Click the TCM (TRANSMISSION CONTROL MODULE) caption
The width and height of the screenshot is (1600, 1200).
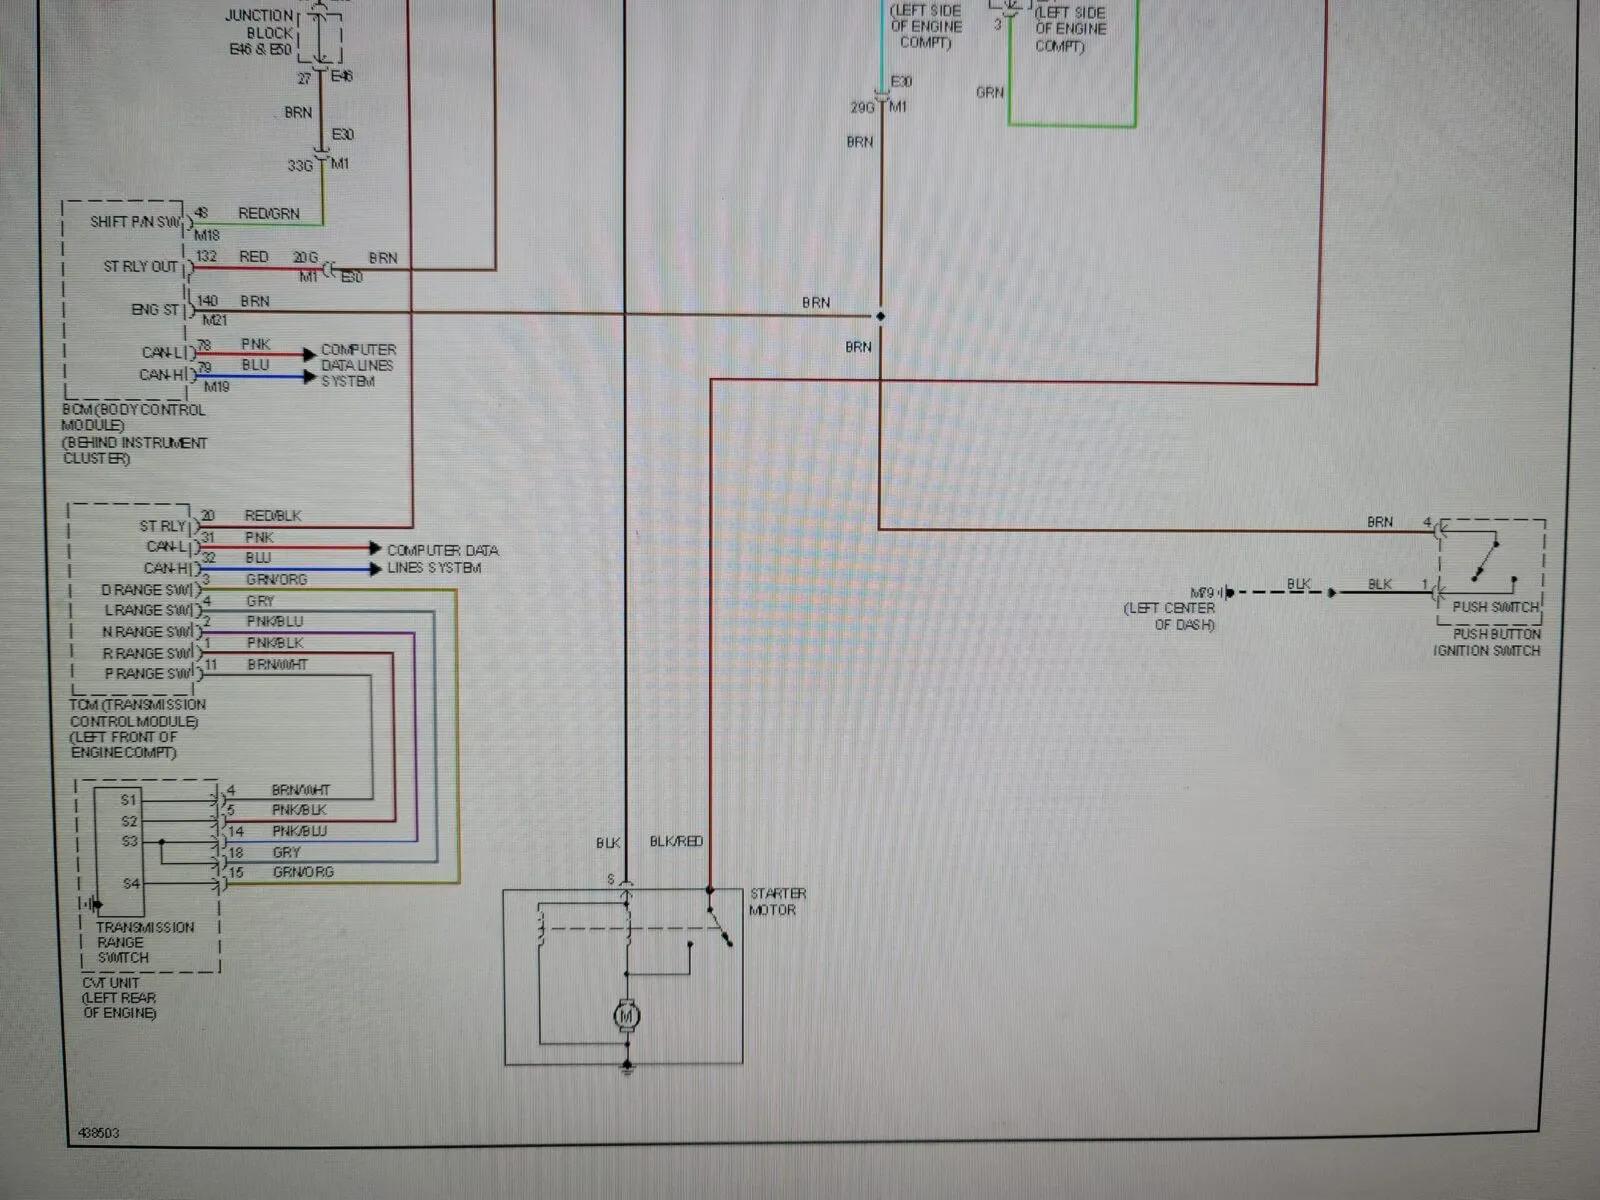(x=137, y=728)
